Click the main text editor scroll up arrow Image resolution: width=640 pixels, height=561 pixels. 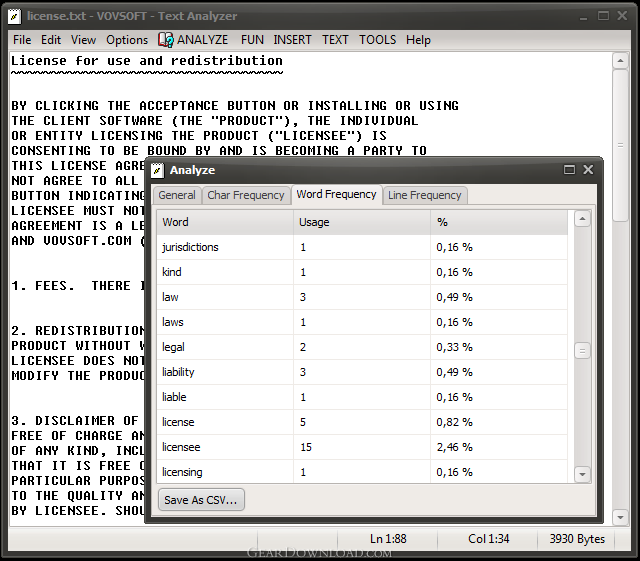point(620,61)
